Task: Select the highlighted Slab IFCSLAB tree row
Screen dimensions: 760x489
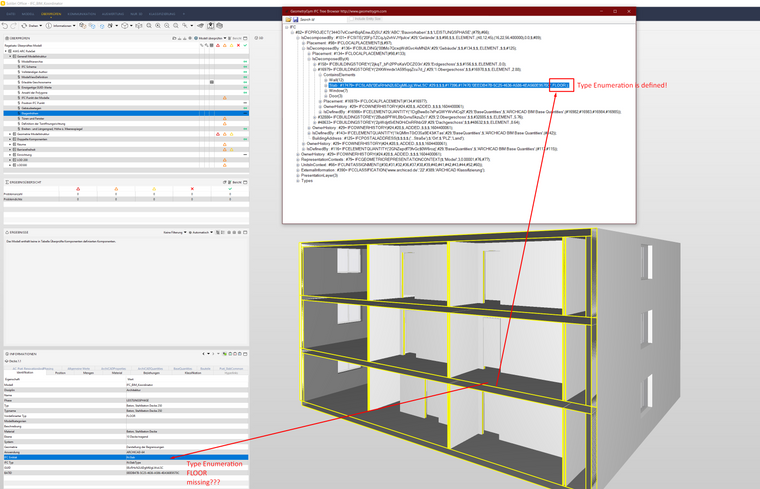Action: click(x=449, y=85)
